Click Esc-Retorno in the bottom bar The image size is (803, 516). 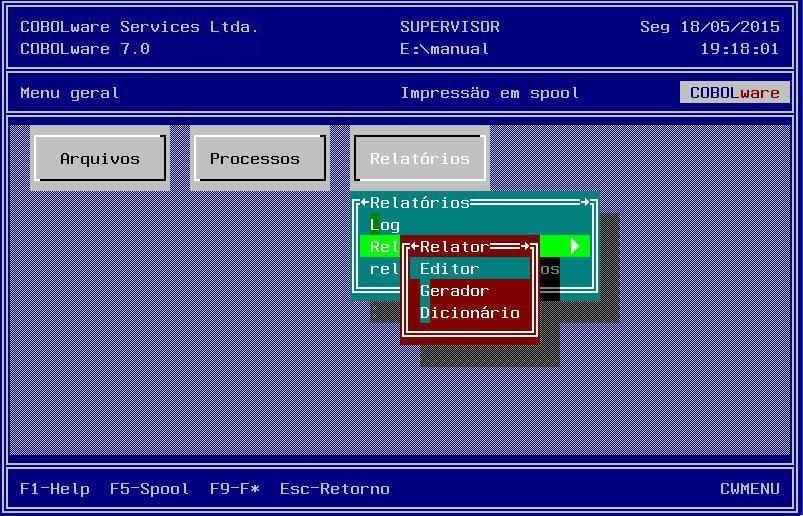pyautogui.click(x=334, y=488)
